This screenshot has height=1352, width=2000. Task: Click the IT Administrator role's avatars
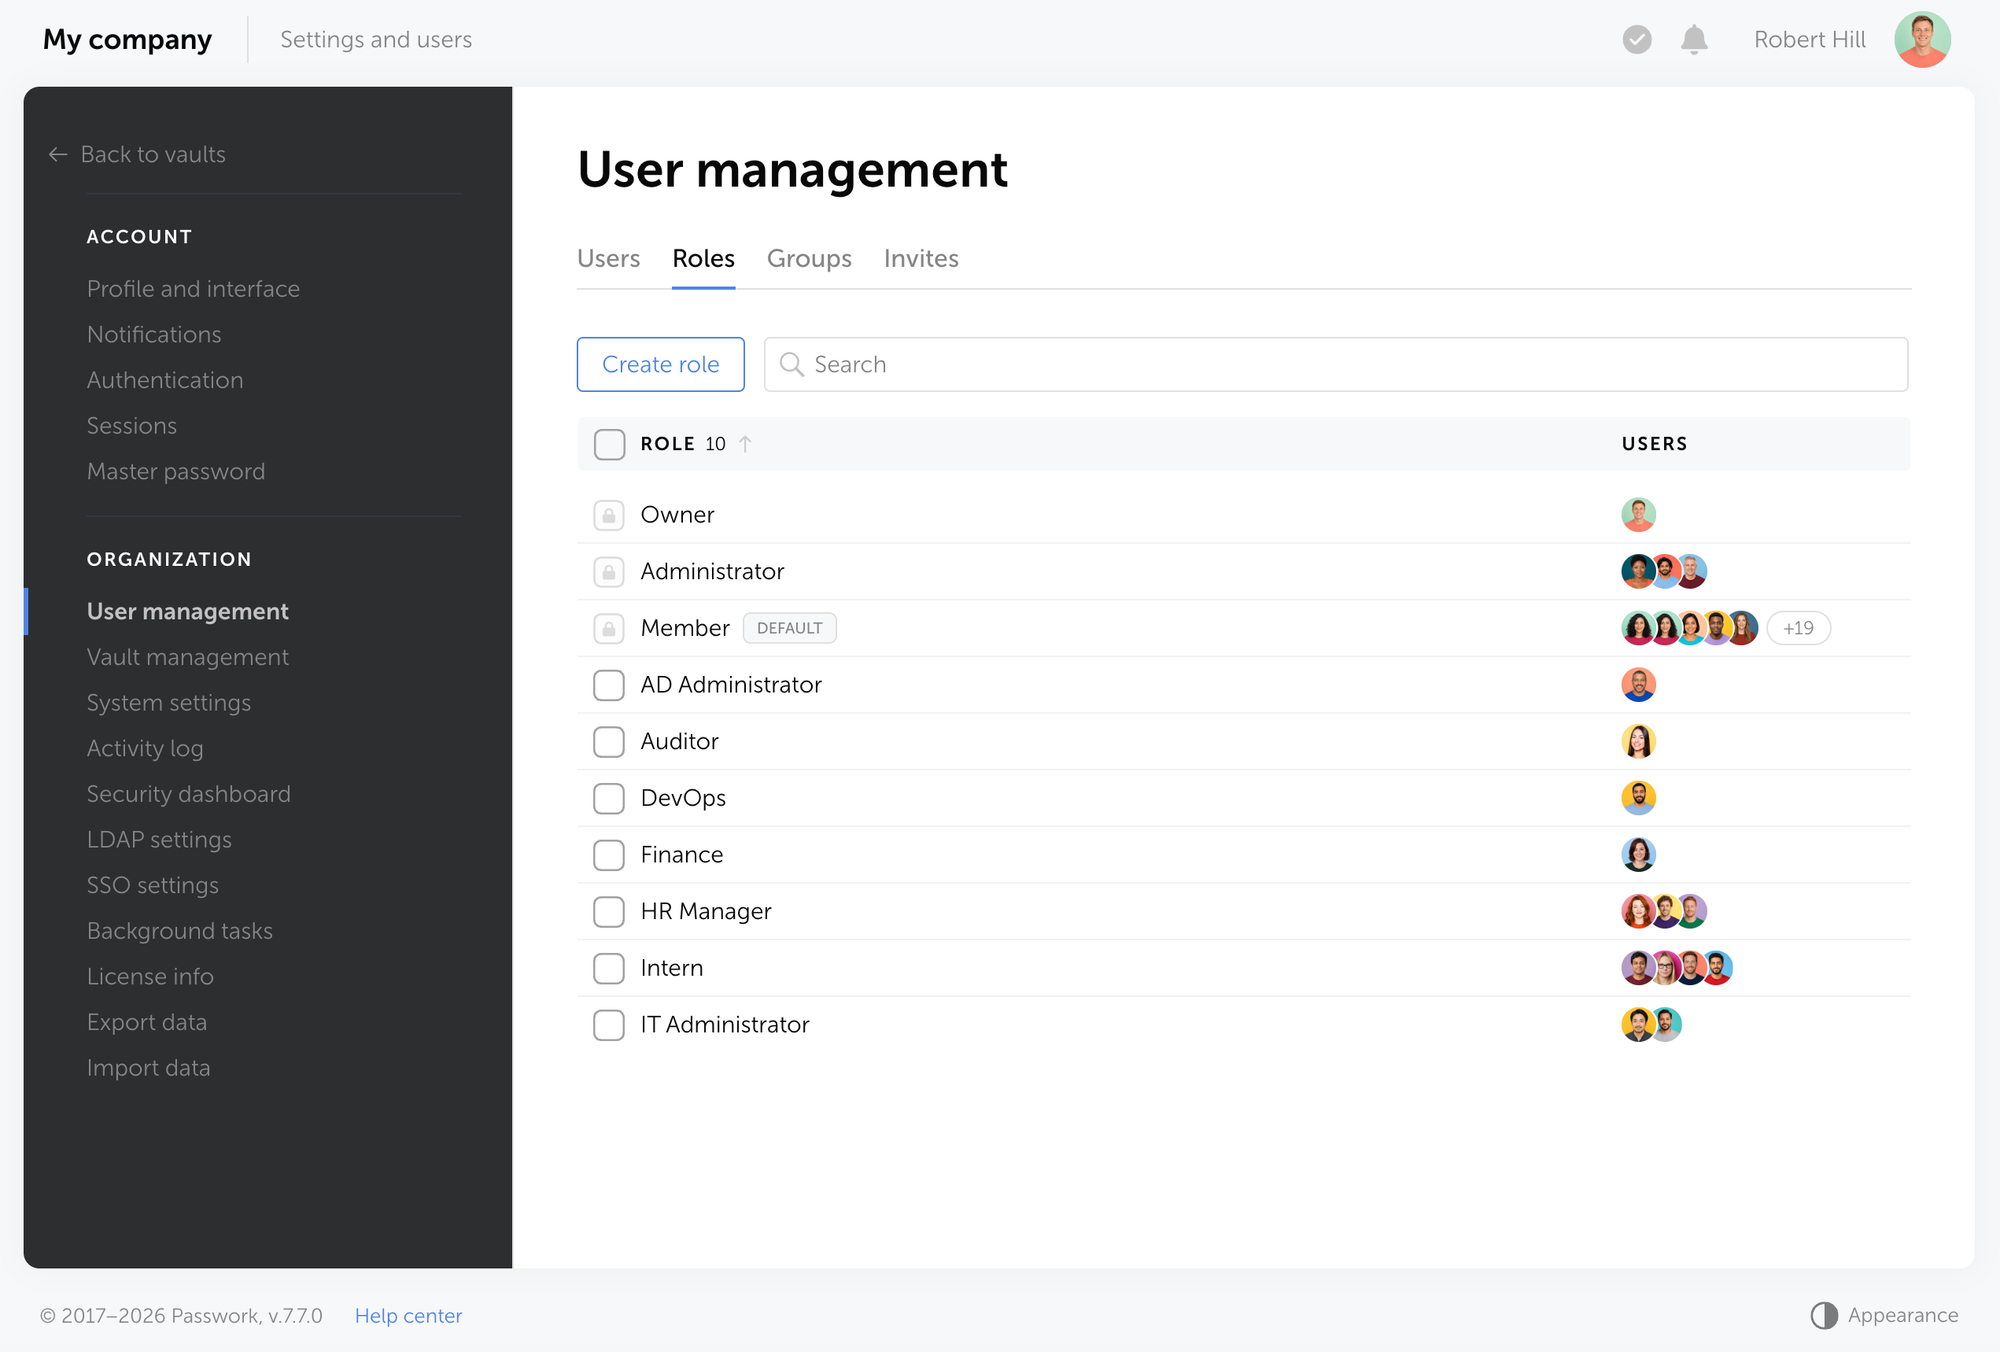[1651, 1024]
